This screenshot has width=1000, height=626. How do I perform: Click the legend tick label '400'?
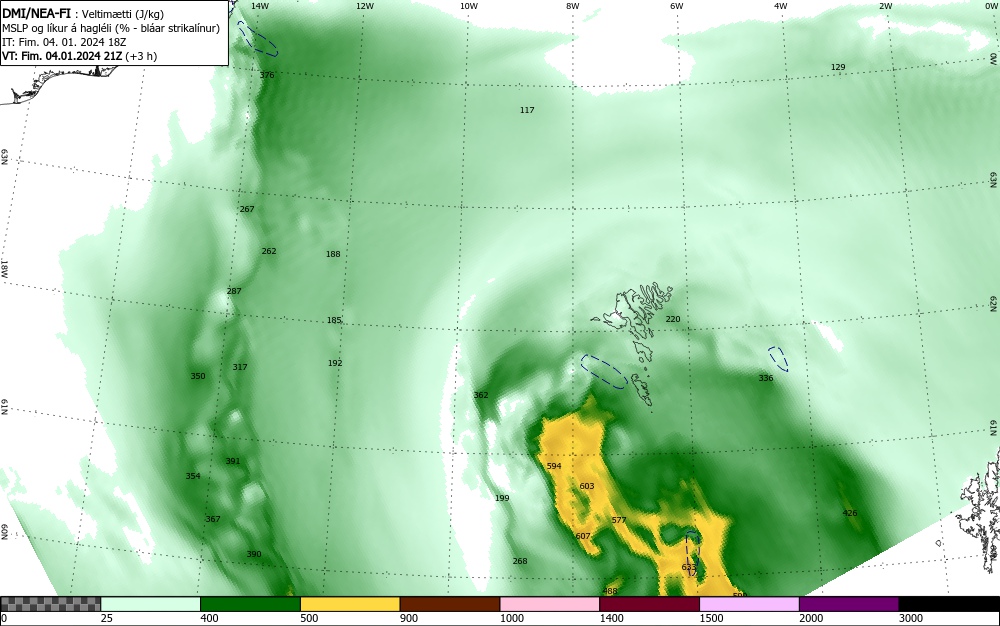tap(209, 618)
